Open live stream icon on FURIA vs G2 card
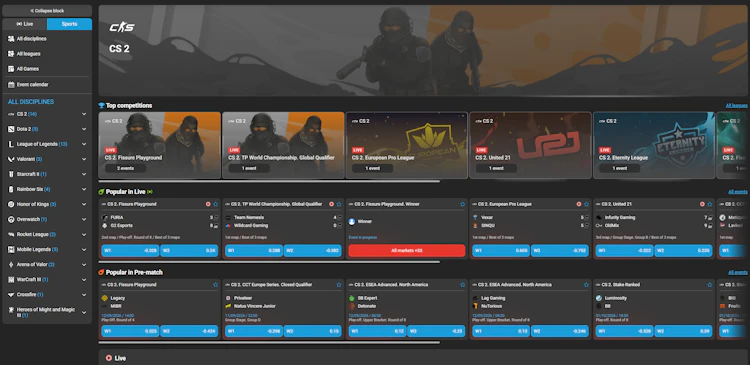The image size is (750, 365). pos(208,204)
